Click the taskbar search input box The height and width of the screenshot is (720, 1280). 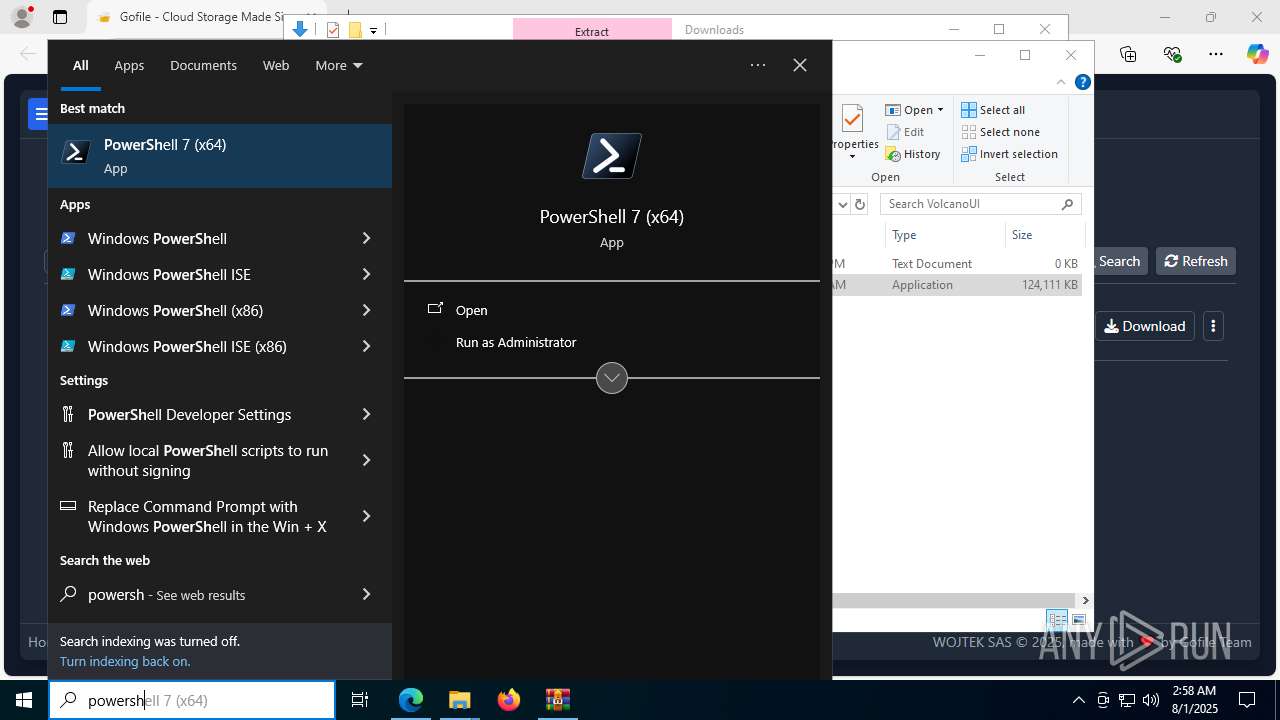192,700
